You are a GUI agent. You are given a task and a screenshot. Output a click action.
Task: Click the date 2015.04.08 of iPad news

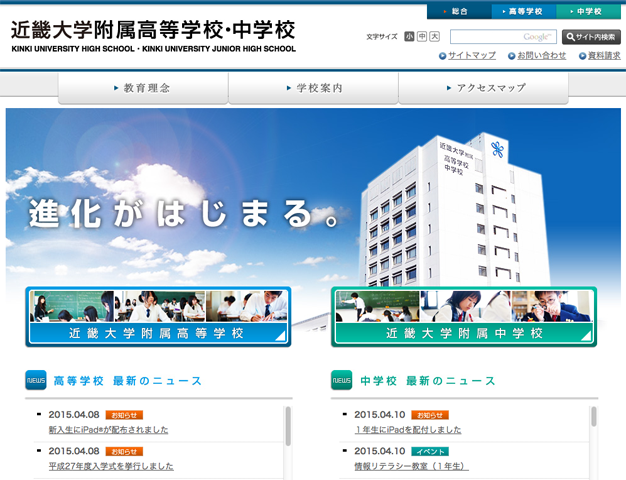pyautogui.click(x=74, y=415)
